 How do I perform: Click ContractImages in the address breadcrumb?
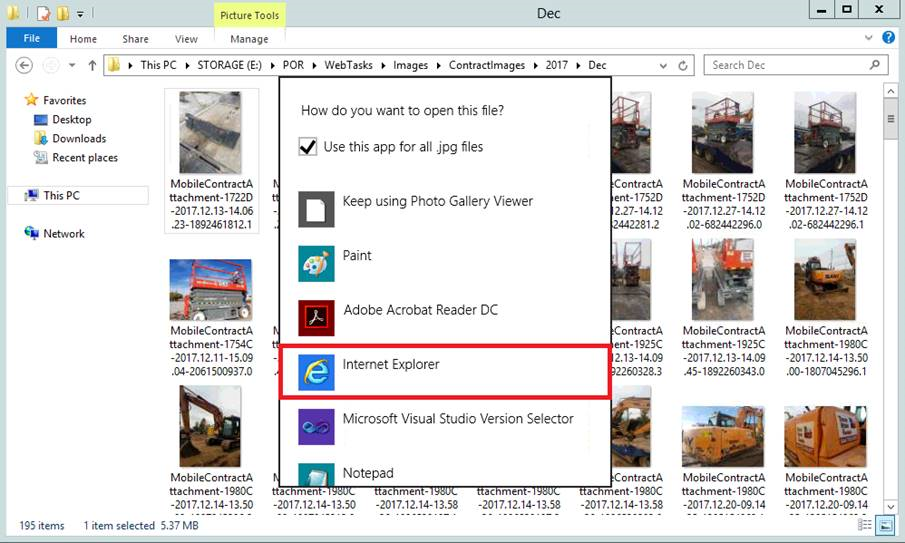pos(487,66)
